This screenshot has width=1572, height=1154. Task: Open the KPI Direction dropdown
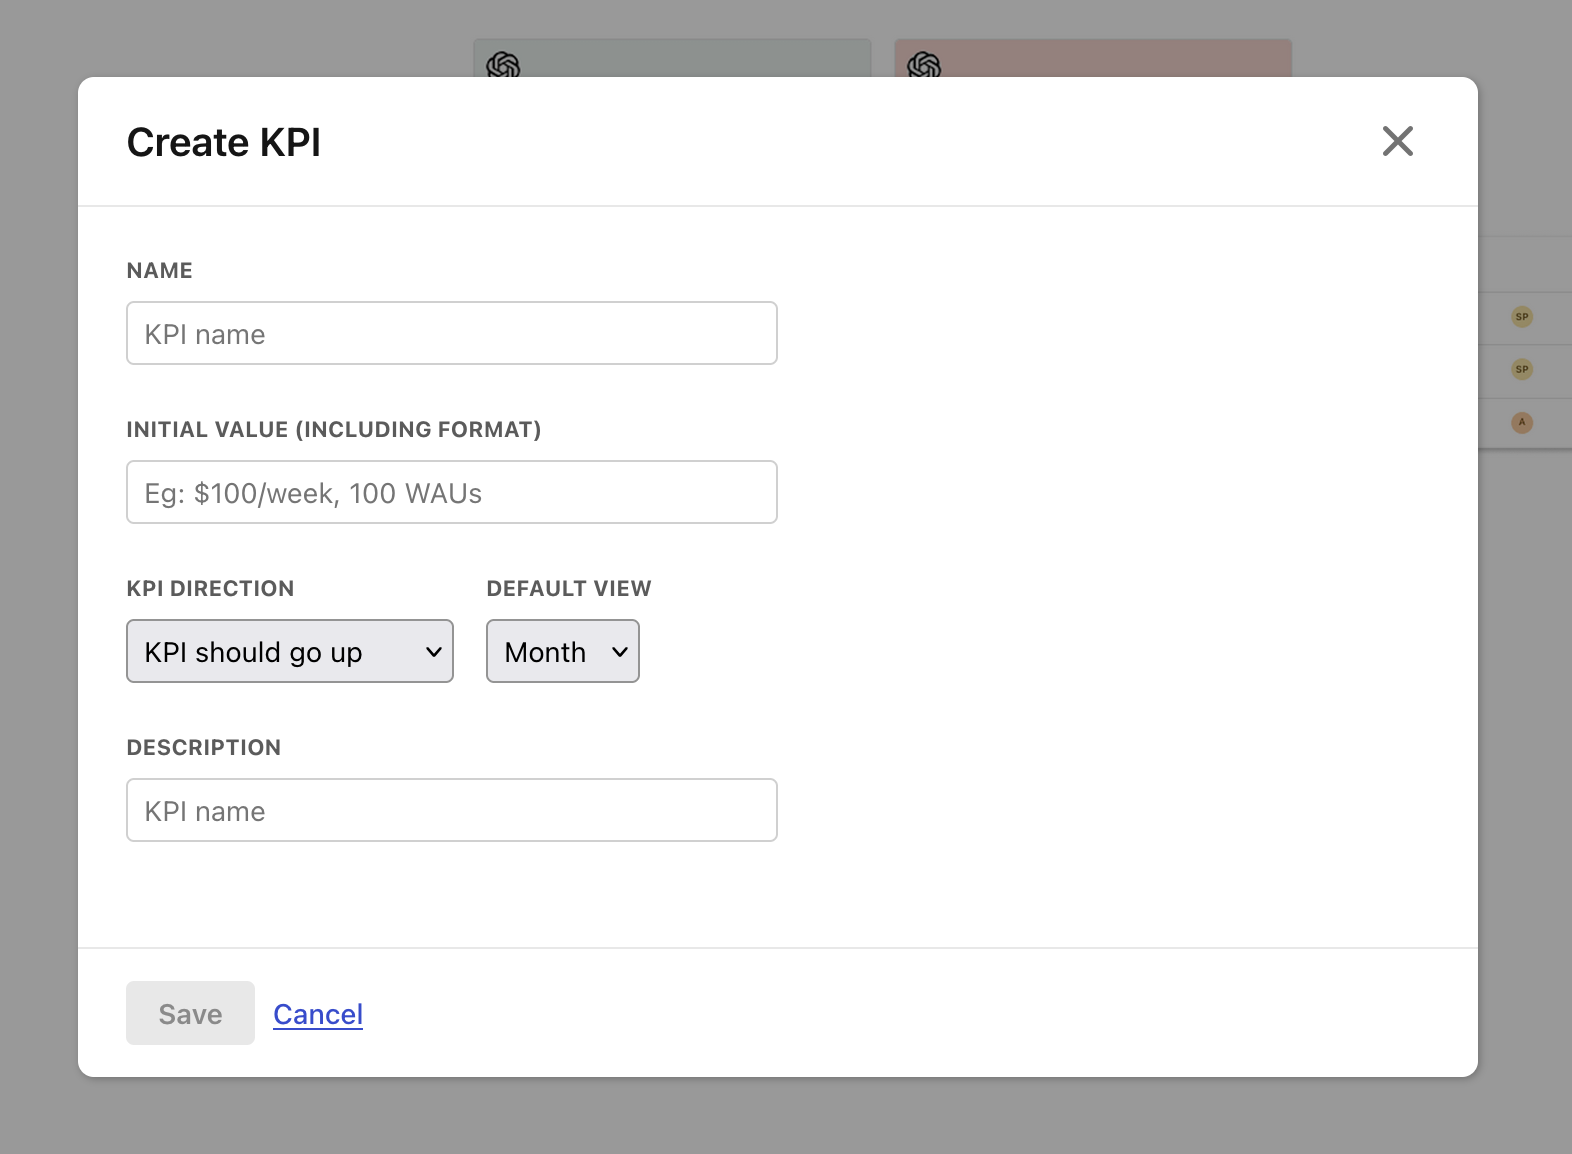click(x=290, y=651)
